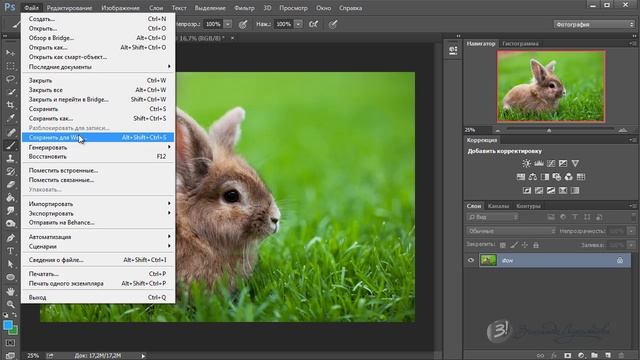The image size is (640, 360).
Task: Open the Фильтр menu
Action: (x=244, y=8)
